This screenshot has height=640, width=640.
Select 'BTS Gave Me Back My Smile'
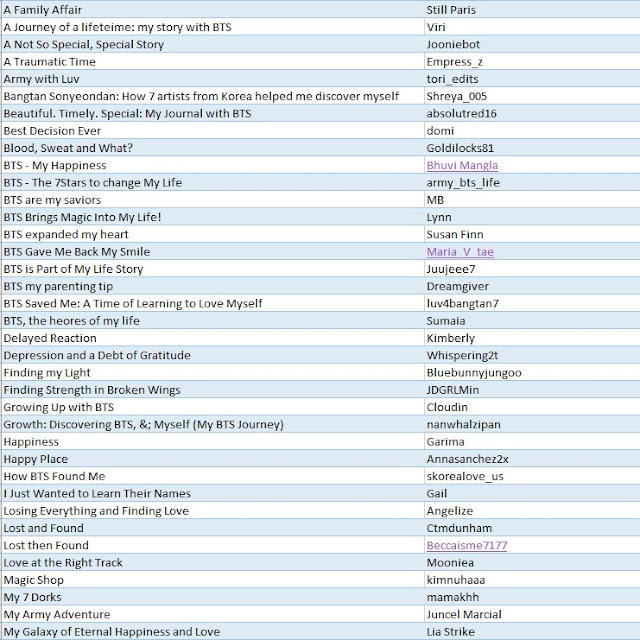[x=213, y=252]
